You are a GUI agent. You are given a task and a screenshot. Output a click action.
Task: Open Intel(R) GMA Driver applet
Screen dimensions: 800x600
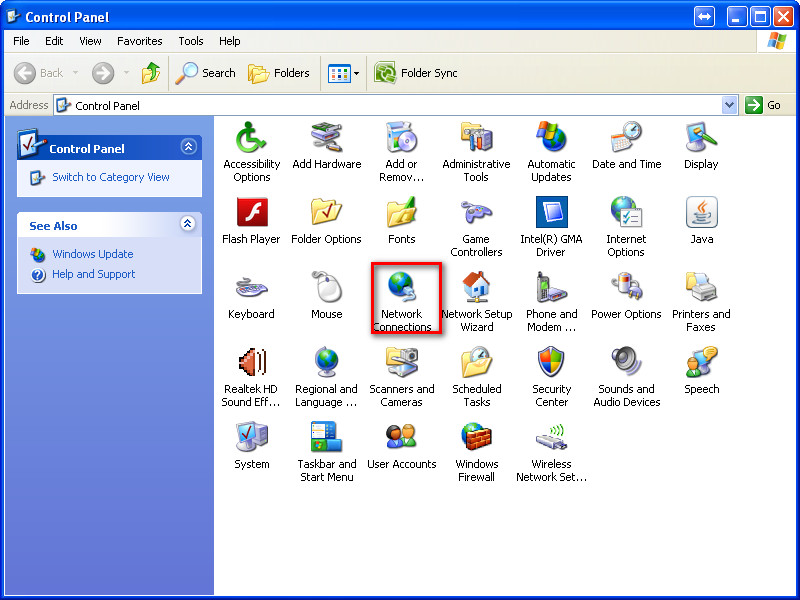[551, 227]
